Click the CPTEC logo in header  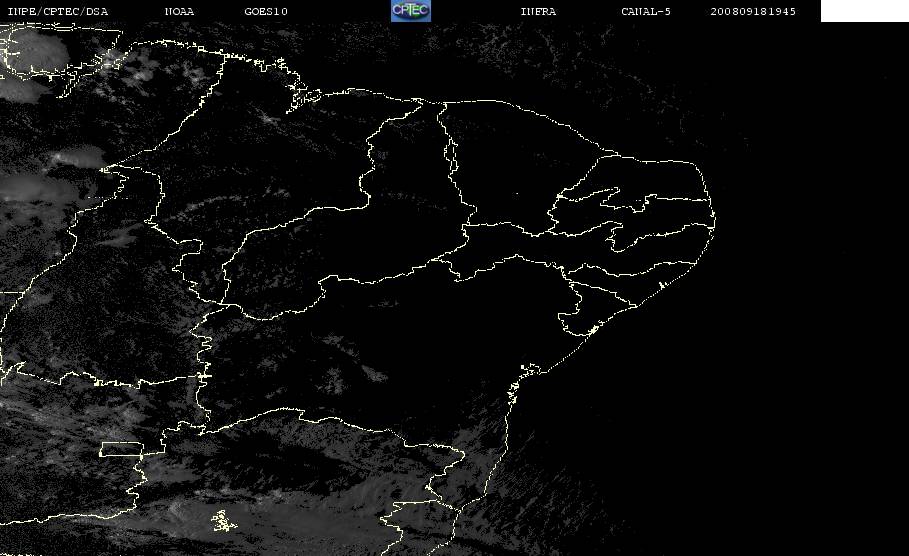click(x=410, y=10)
